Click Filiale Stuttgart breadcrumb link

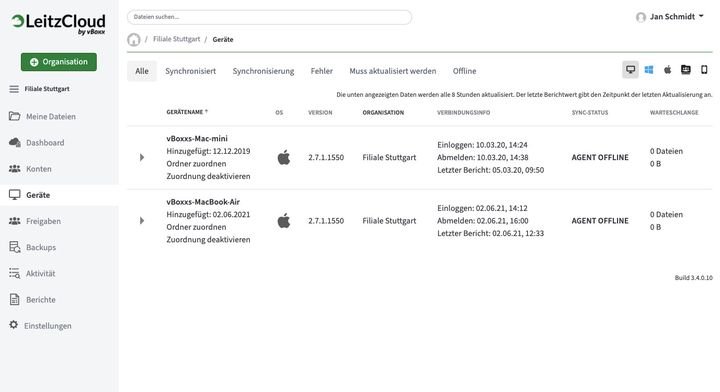coord(176,39)
